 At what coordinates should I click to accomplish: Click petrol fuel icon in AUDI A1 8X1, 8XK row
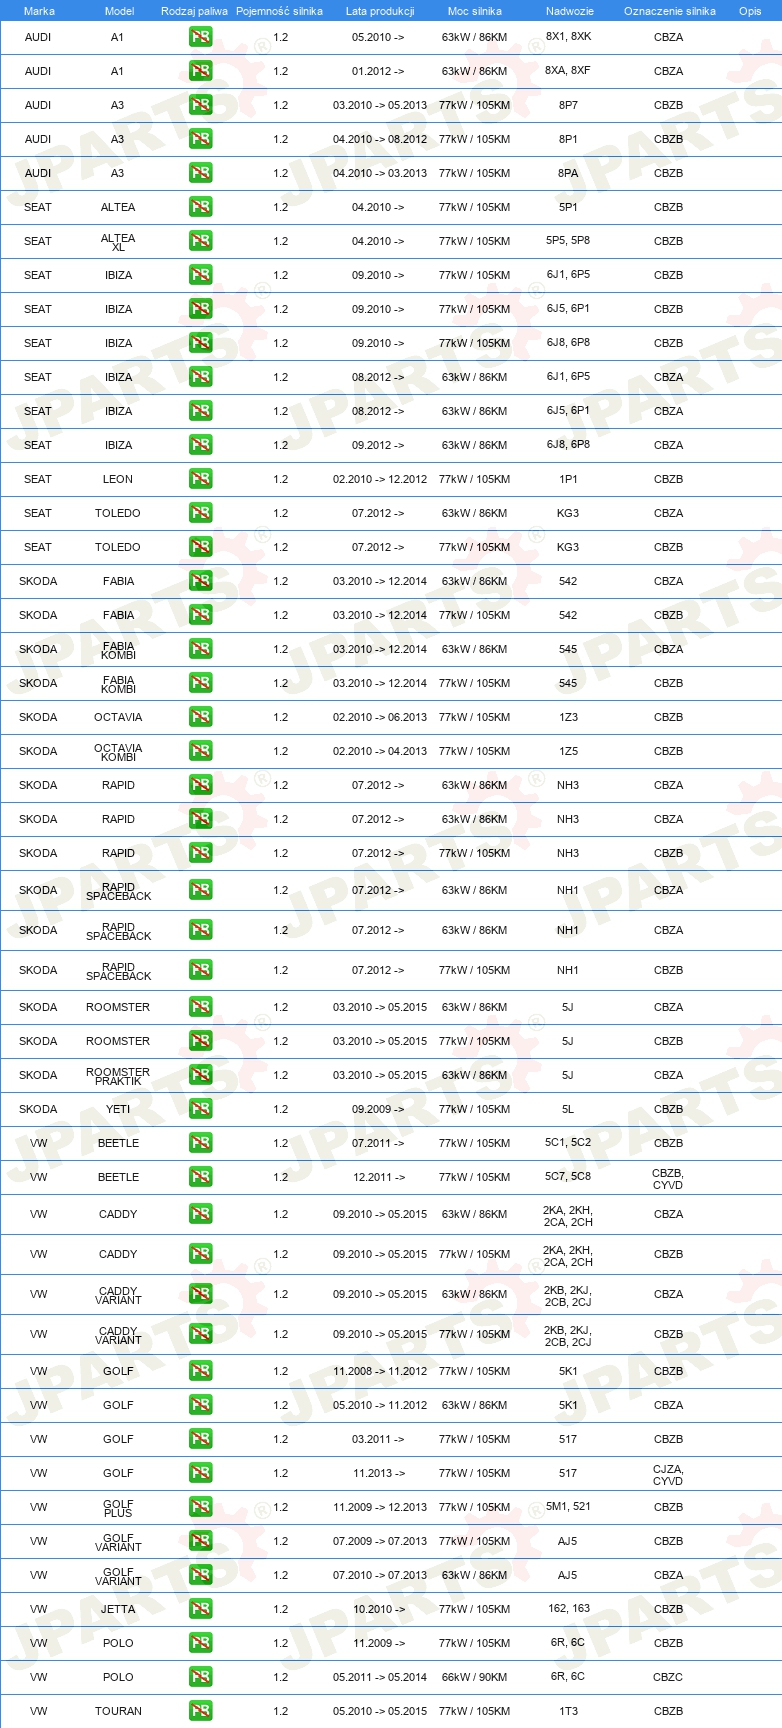200,37
